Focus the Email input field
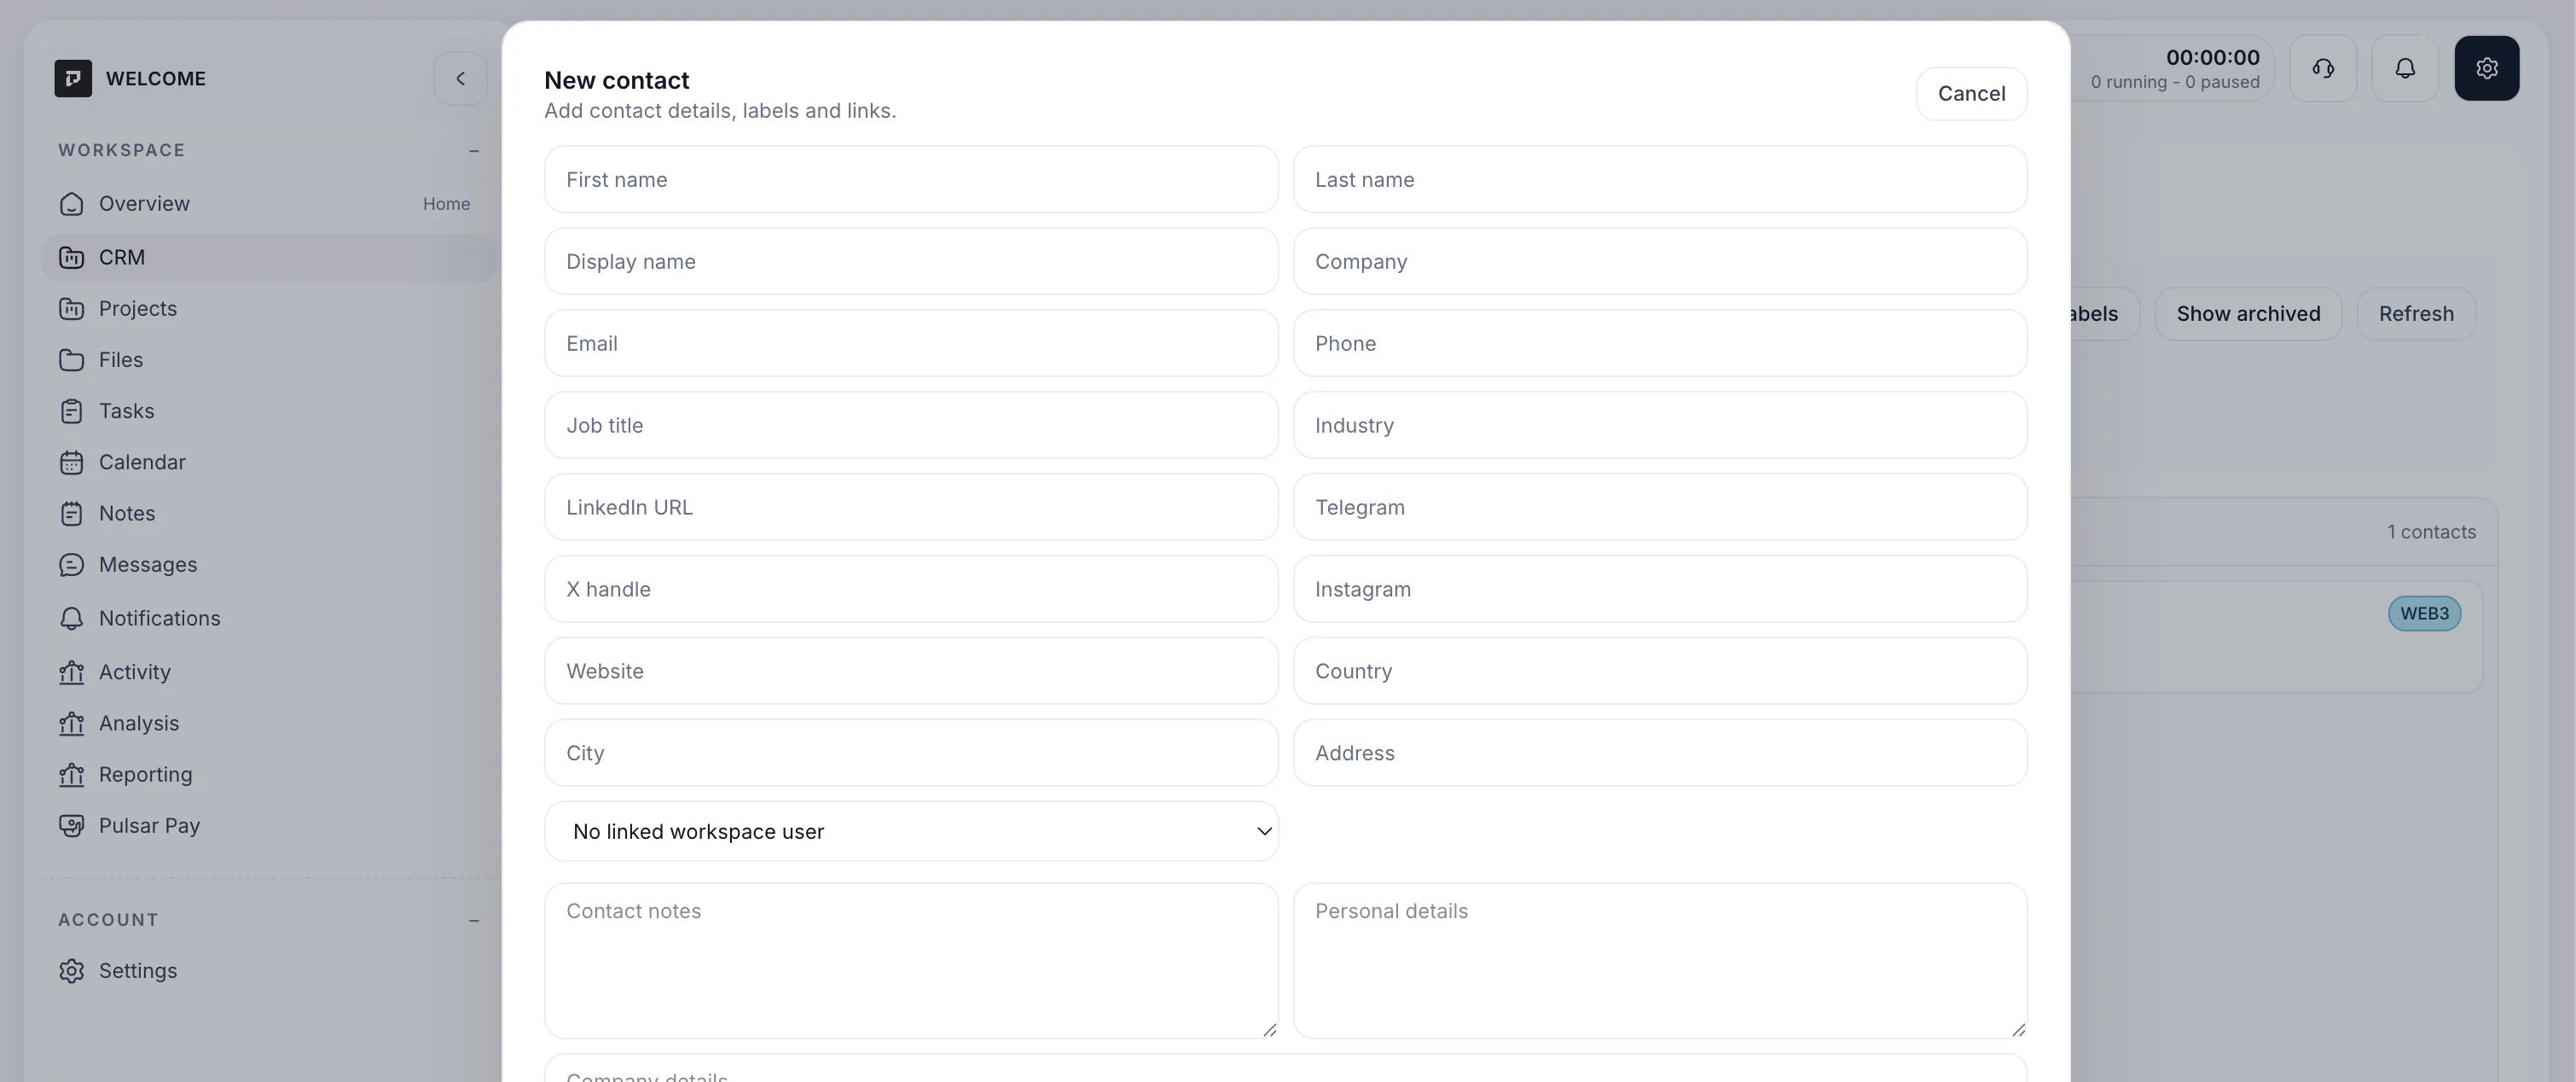 coord(911,344)
